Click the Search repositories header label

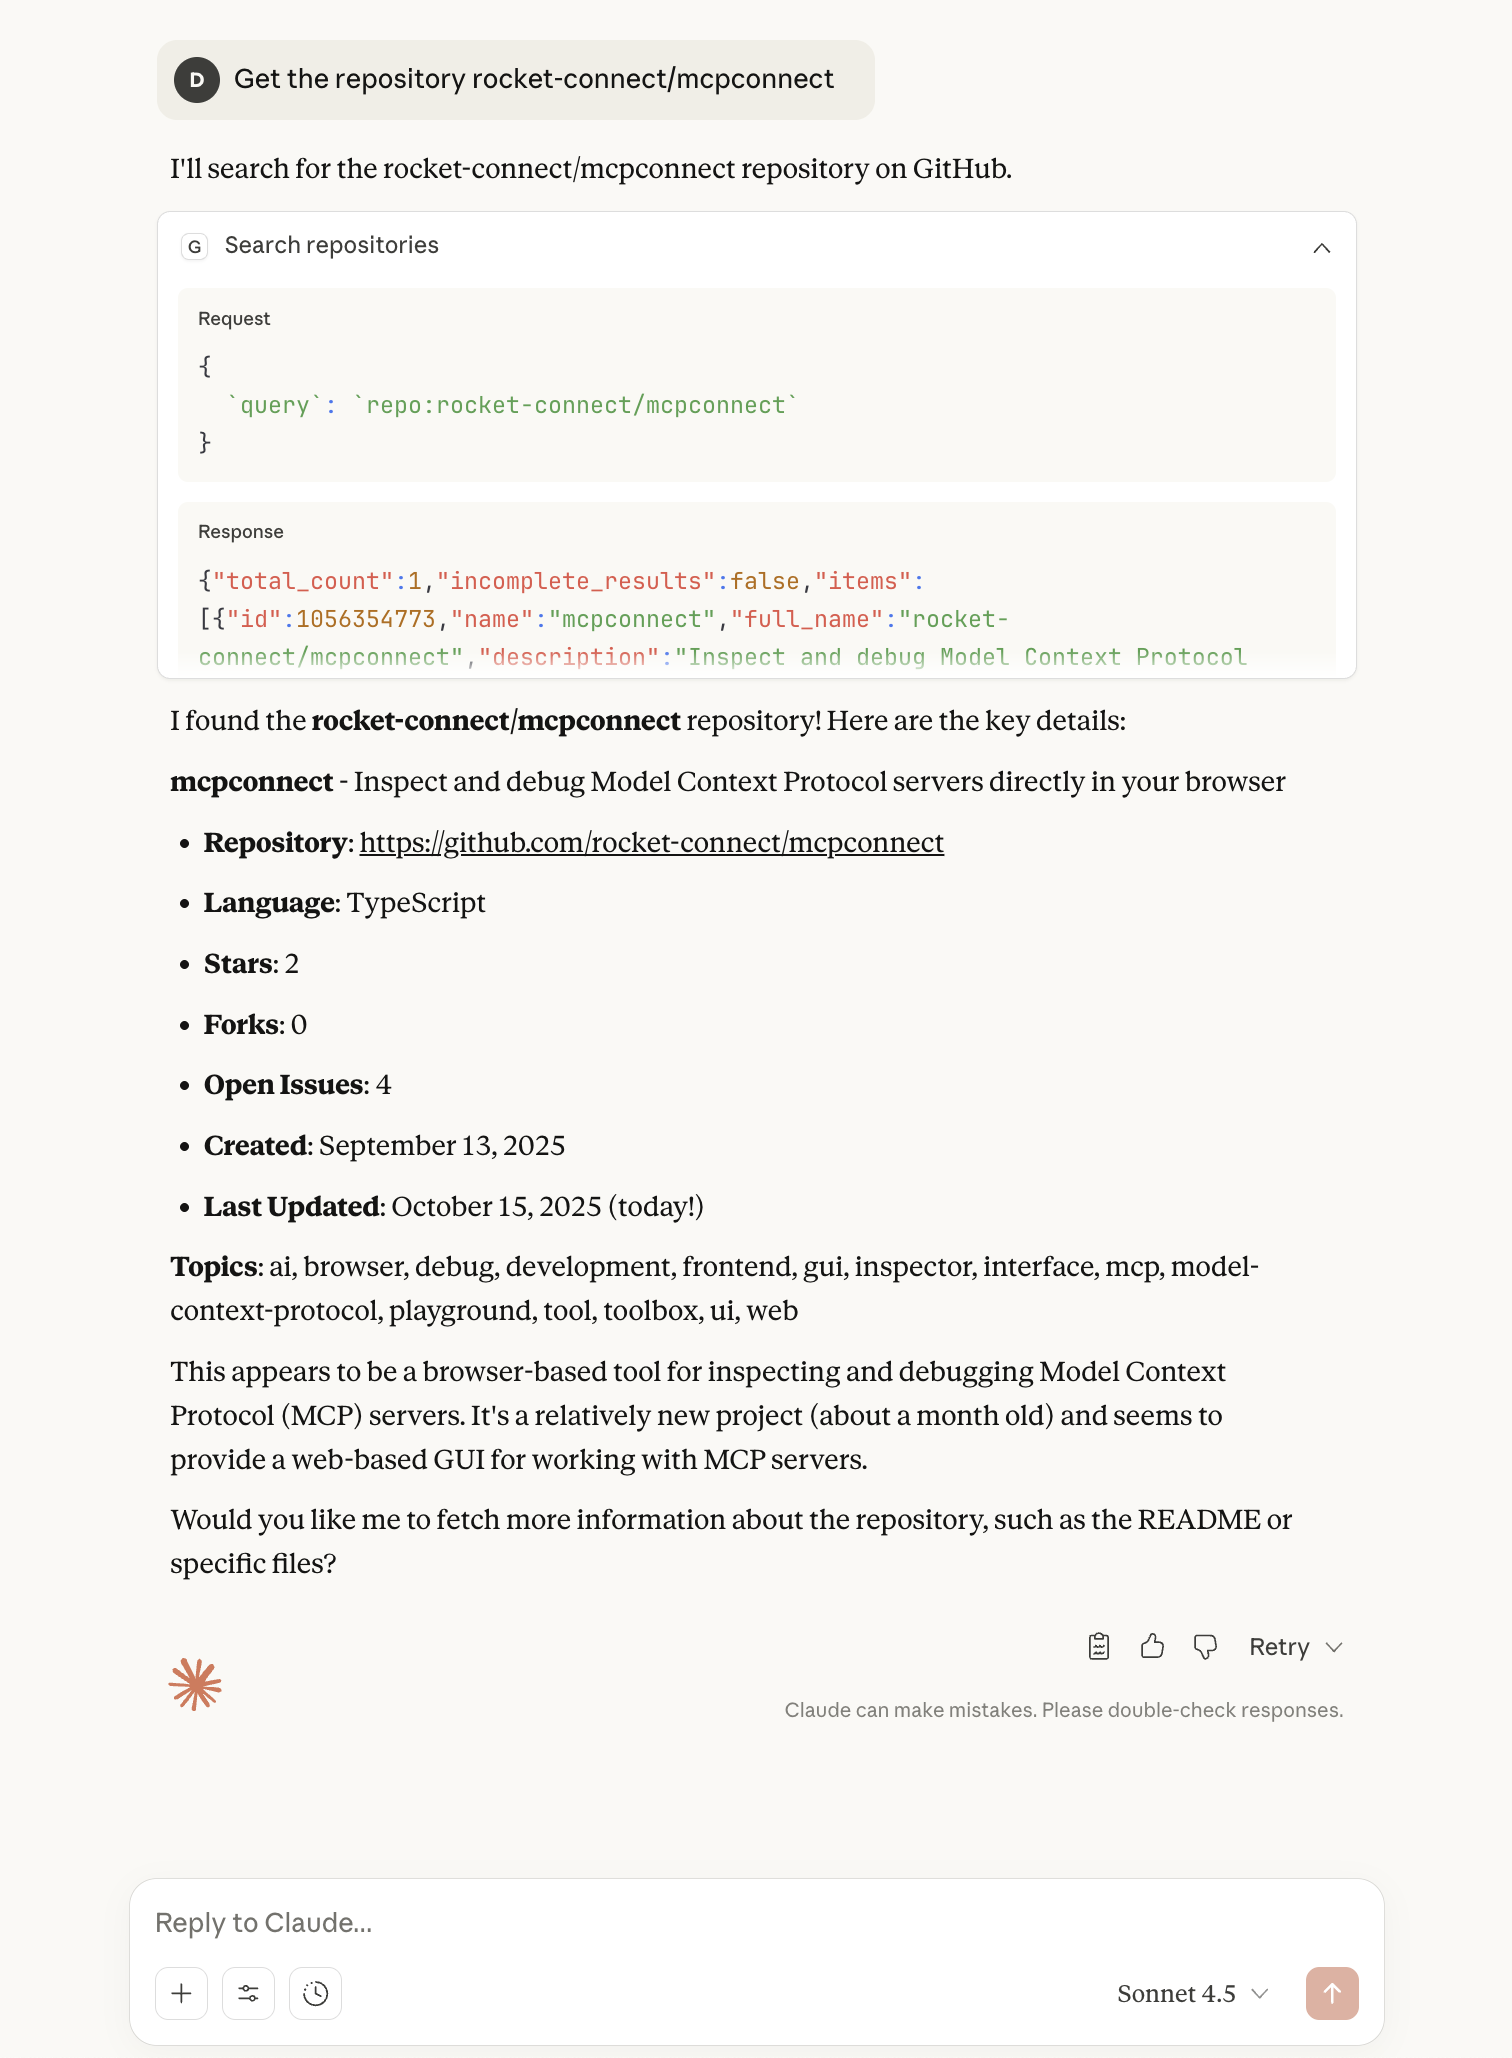pos(331,245)
